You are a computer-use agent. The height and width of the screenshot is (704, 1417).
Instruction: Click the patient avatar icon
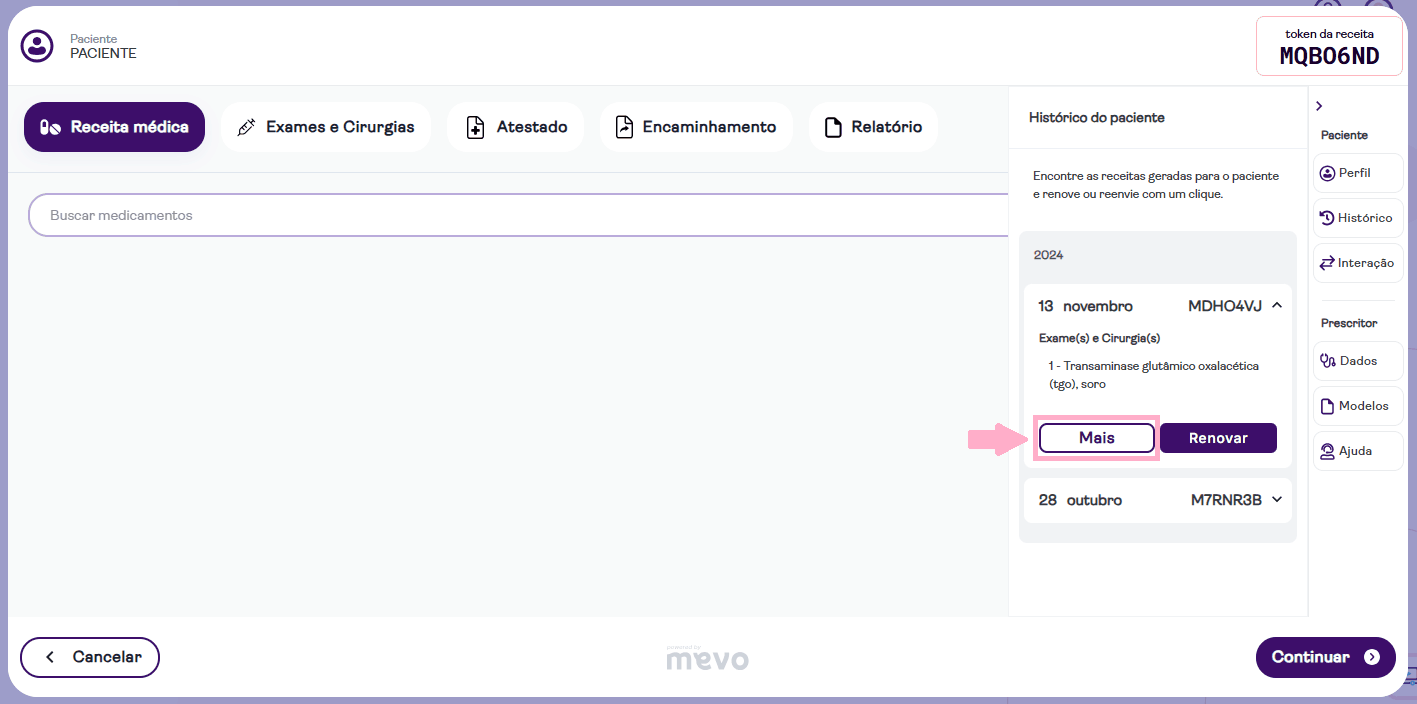tap(37, 46)
